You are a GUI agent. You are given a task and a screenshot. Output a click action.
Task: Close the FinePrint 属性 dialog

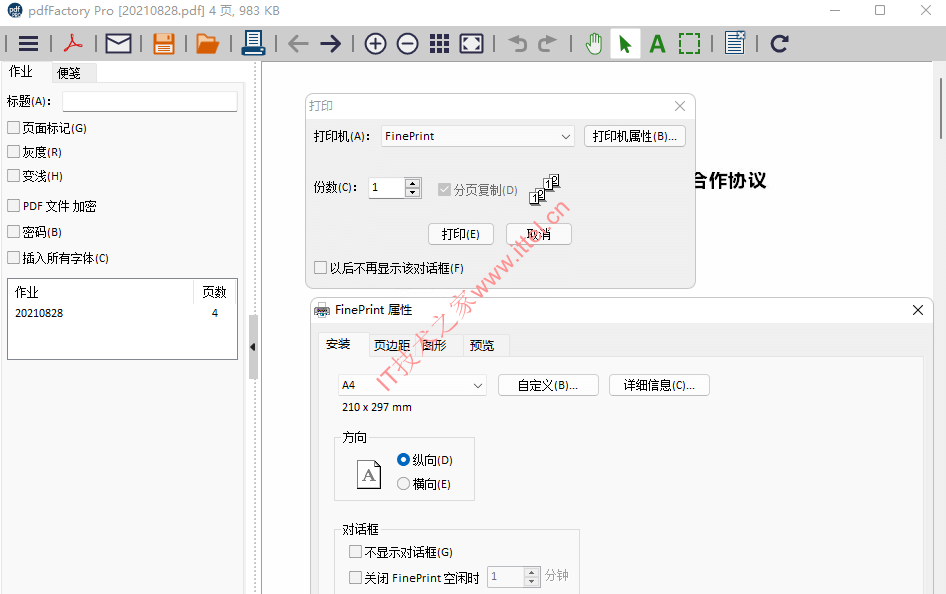918,310
